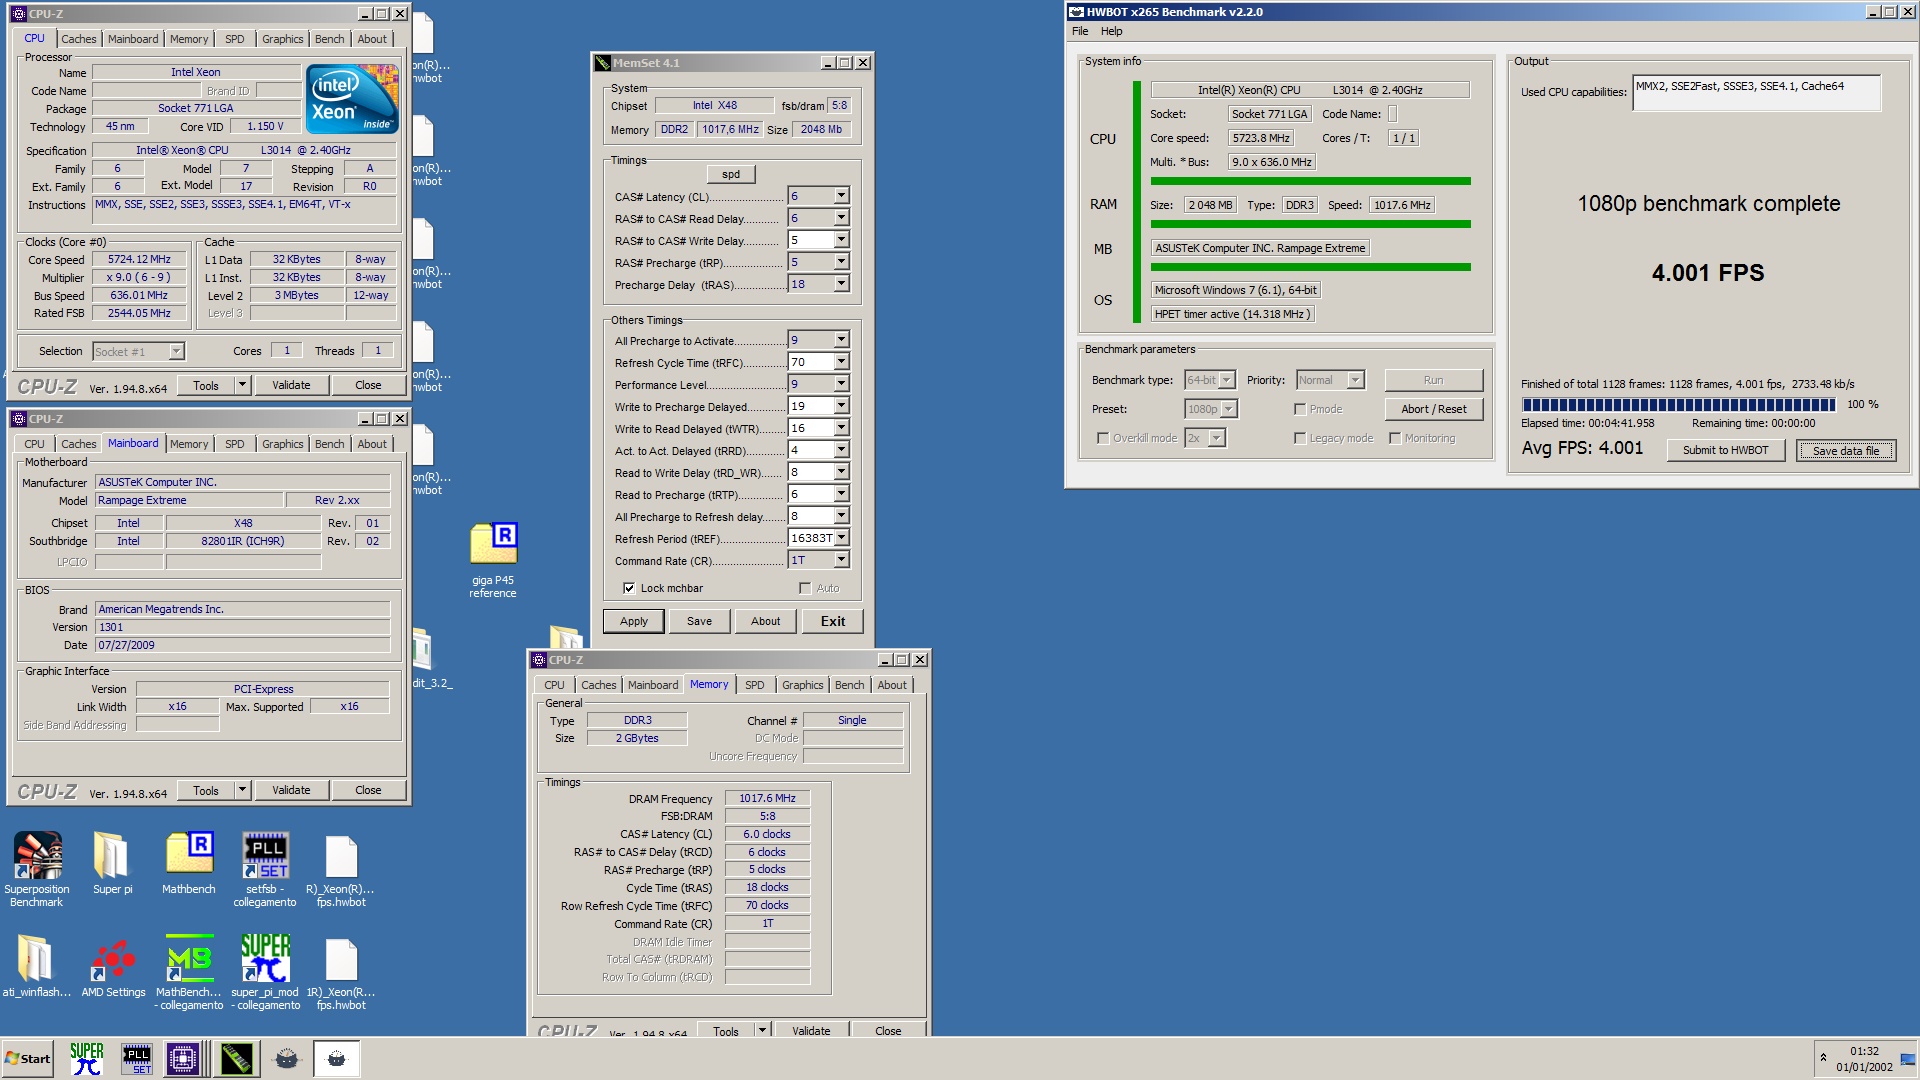Toggle Legacy mode checkbox

pos(1300,438)
